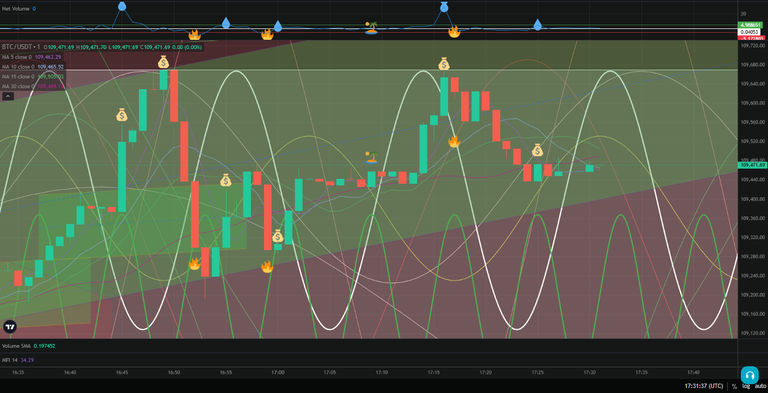Select the main chart fire marker at 16:52
The height and width of the screenshot is (393, 768).
(x=194, y=264)
